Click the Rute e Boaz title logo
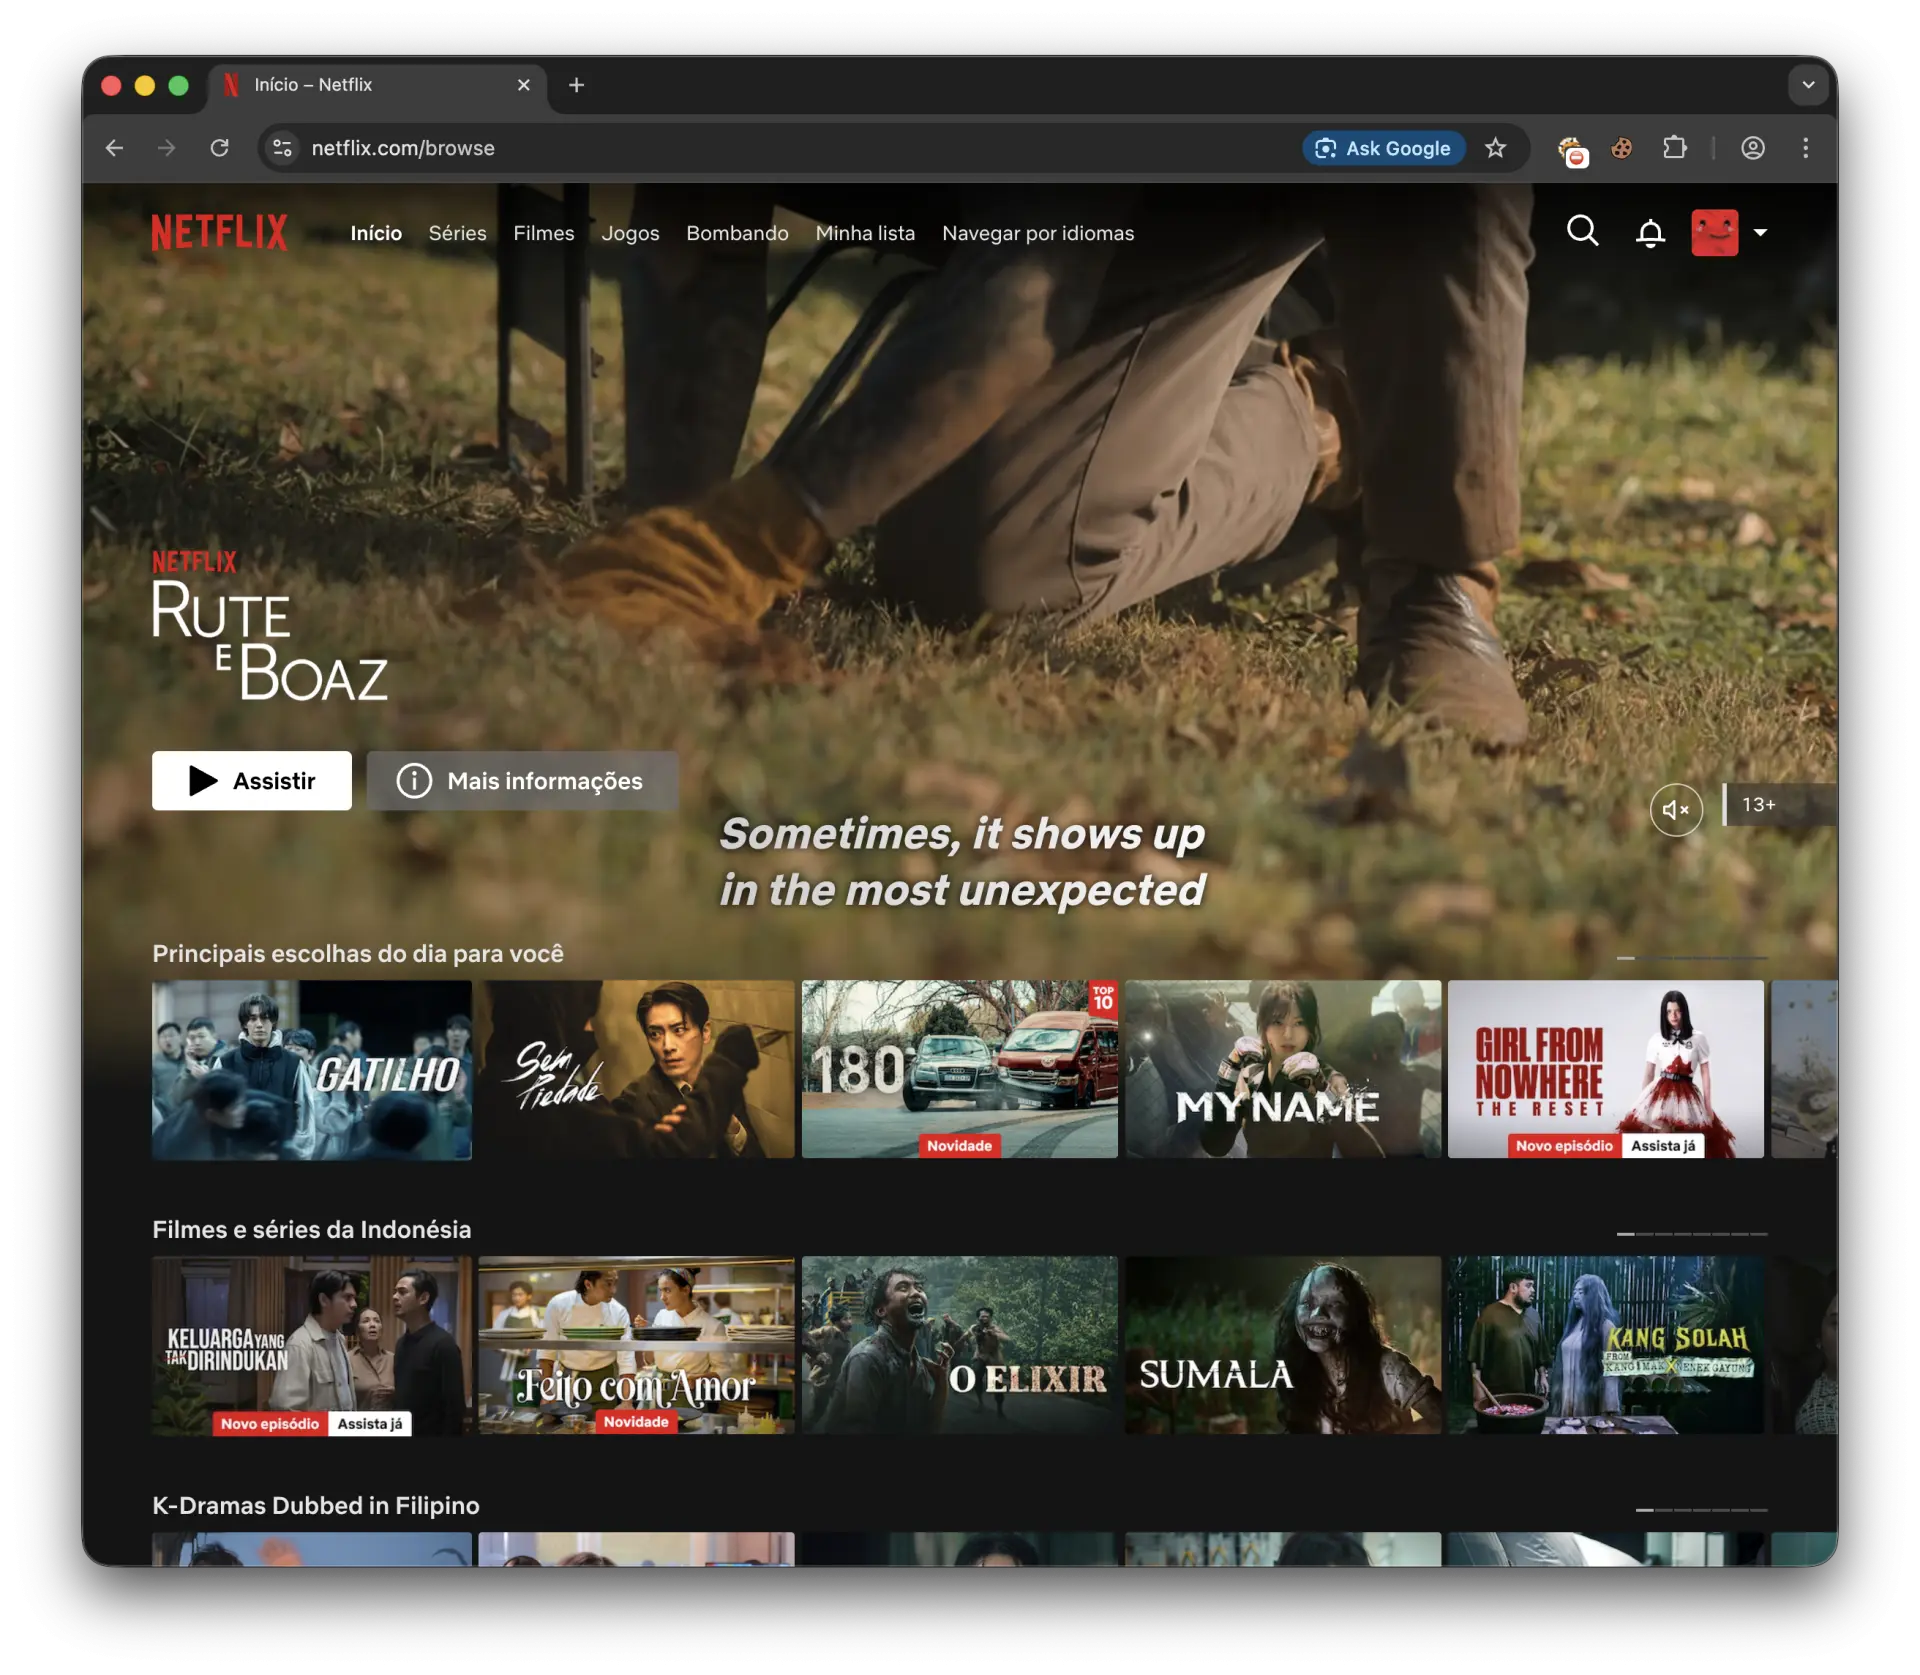The height and width of the screenshot is (1675, 1920). pos(269,625)
